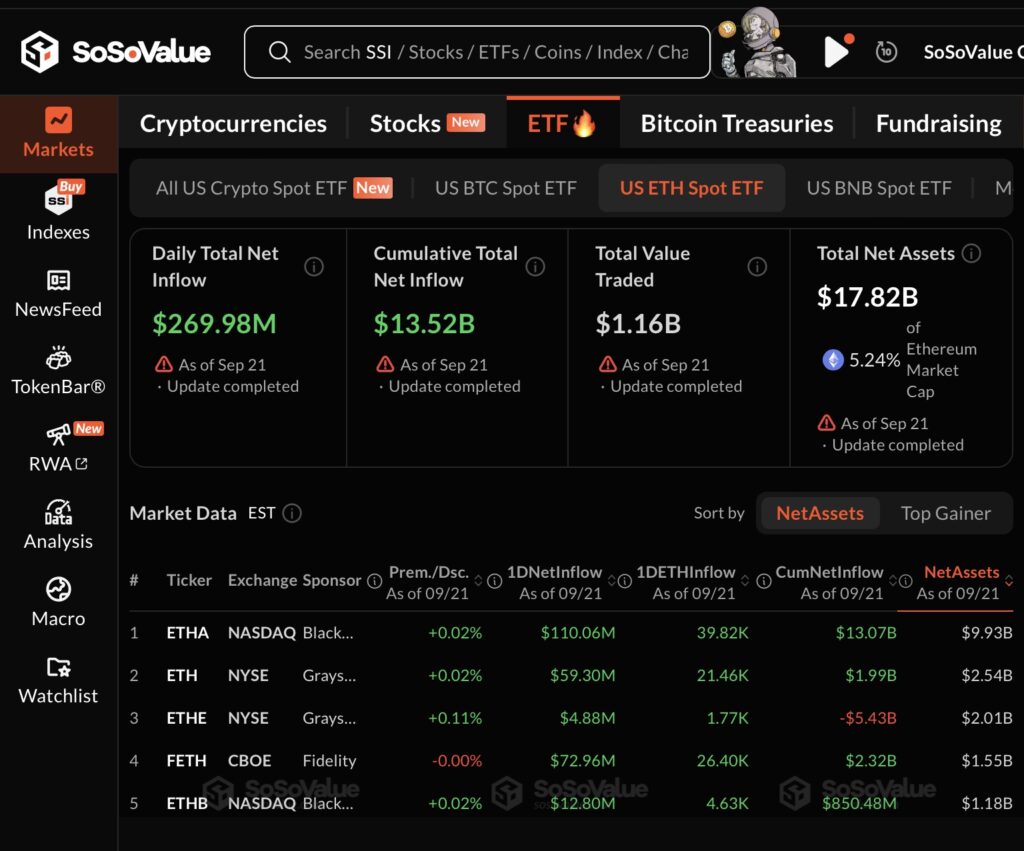Click the -0.00% premium value for FETH
The image size is (1024, 851).
coord(456,761)
